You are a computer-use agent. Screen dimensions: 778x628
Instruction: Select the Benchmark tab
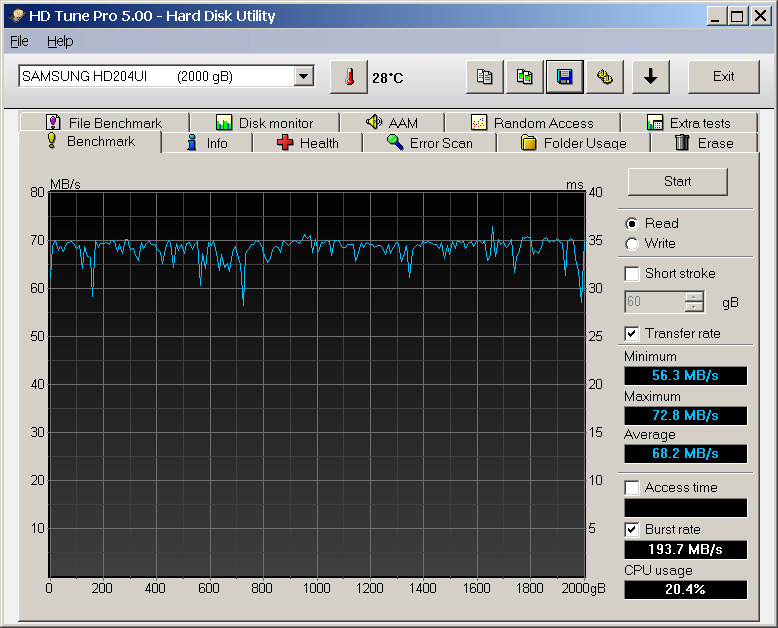point(91,142)
